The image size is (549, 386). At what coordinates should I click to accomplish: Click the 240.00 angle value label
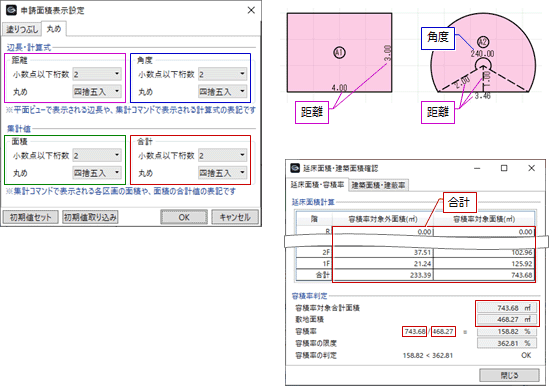[482, 54]
